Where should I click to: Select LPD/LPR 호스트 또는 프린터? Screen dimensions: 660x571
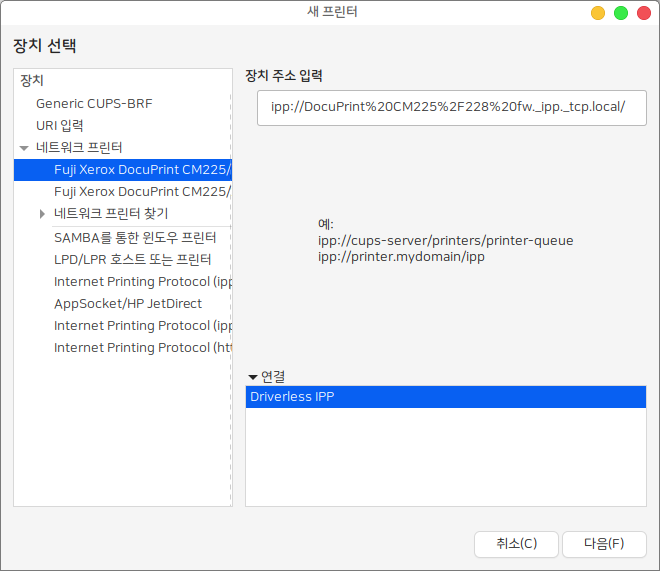click(132, 260)
